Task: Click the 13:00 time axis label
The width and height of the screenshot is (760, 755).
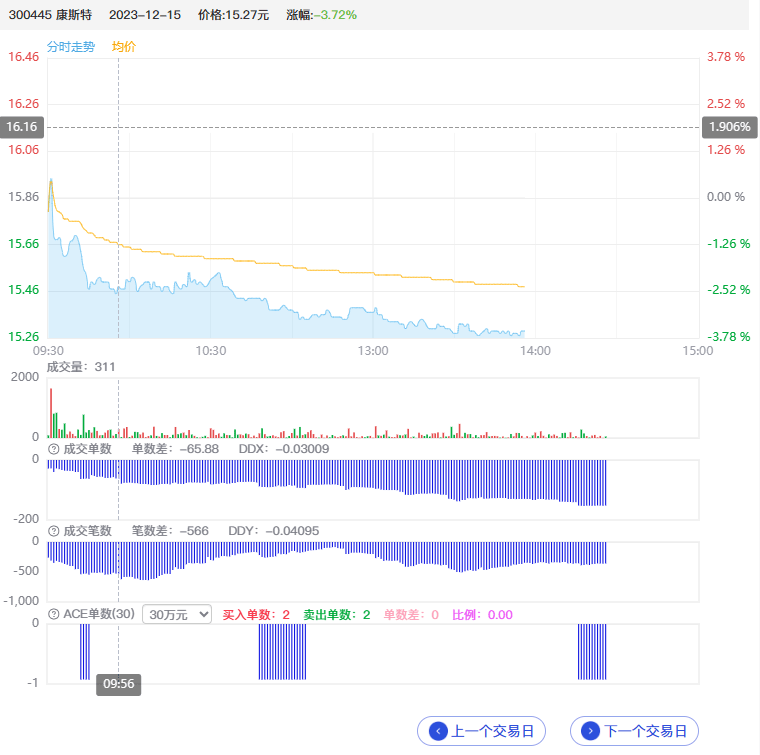Action: [373, 351]
